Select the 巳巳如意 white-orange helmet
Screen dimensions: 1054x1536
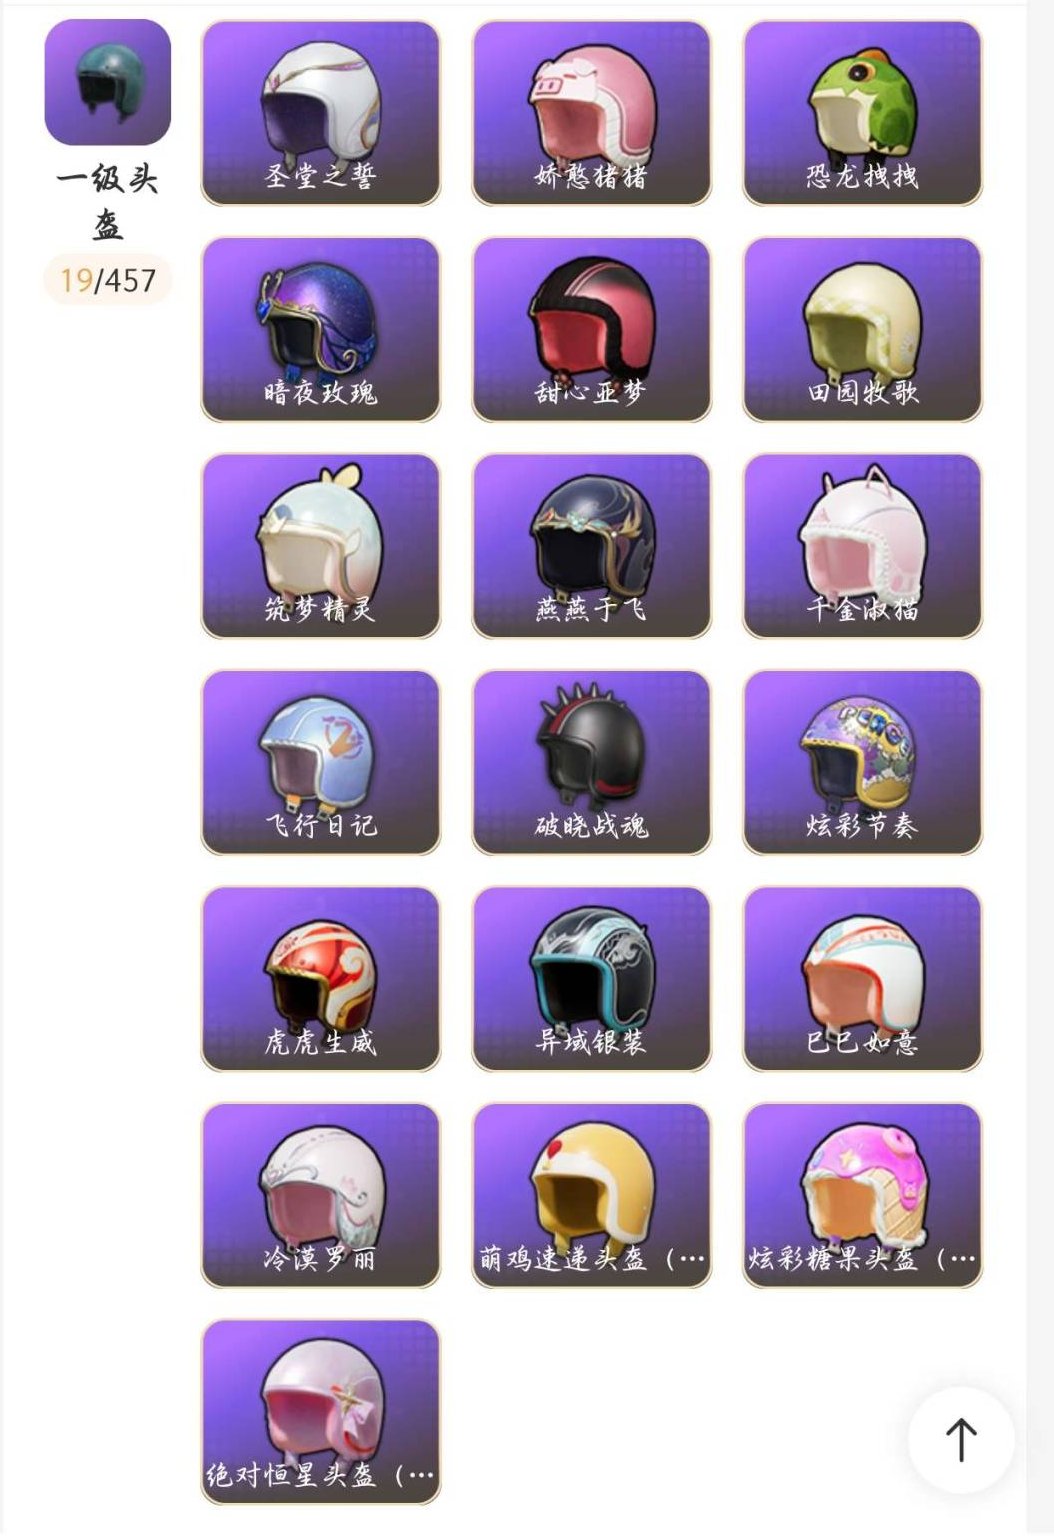(x=863, y=979)
